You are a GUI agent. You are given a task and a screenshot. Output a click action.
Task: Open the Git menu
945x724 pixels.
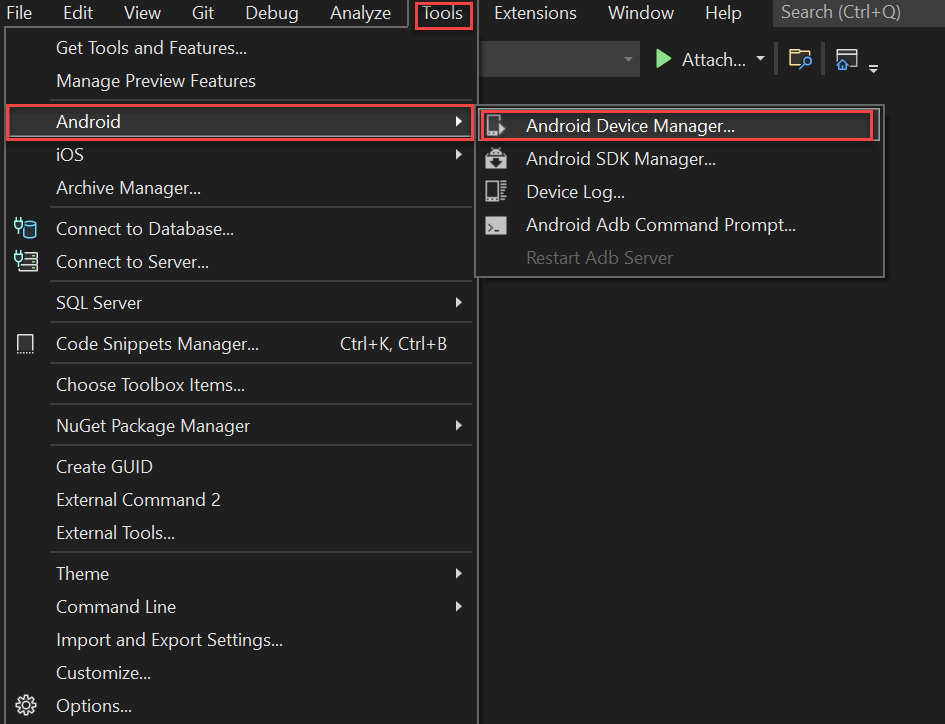click(x=202, y=13)
